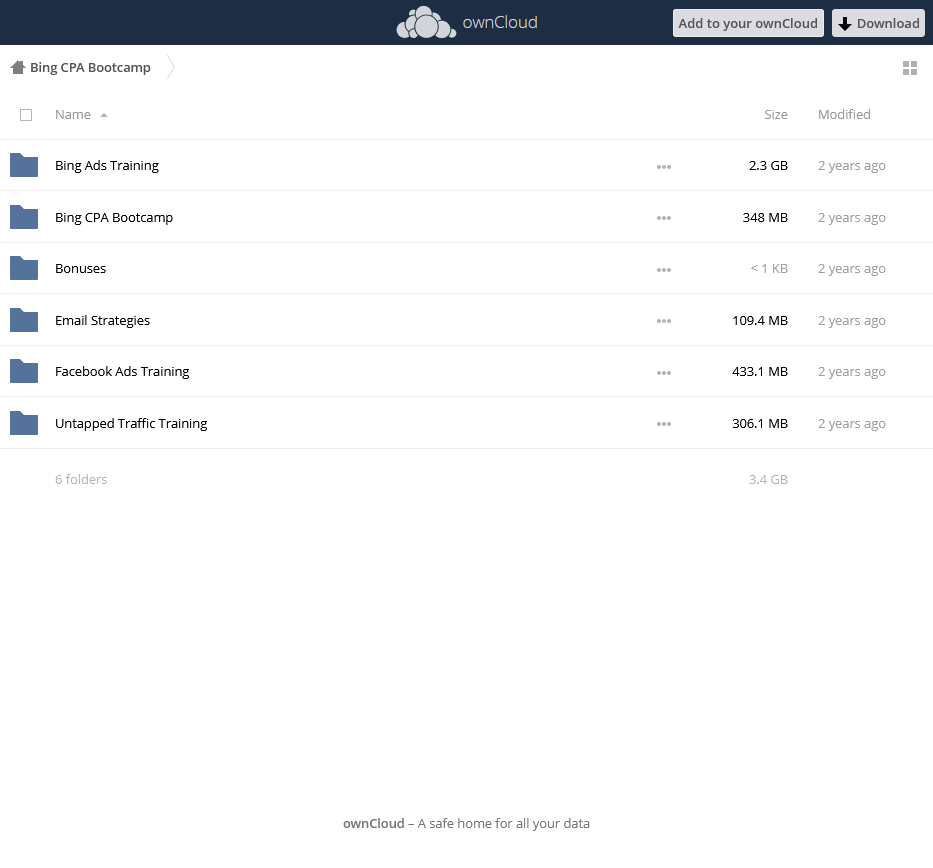Image resolution: width=933 pixels, height=868 pixels.
Task: Open the Facebook Ads Training folder name
Action: [x=122, y=371]
